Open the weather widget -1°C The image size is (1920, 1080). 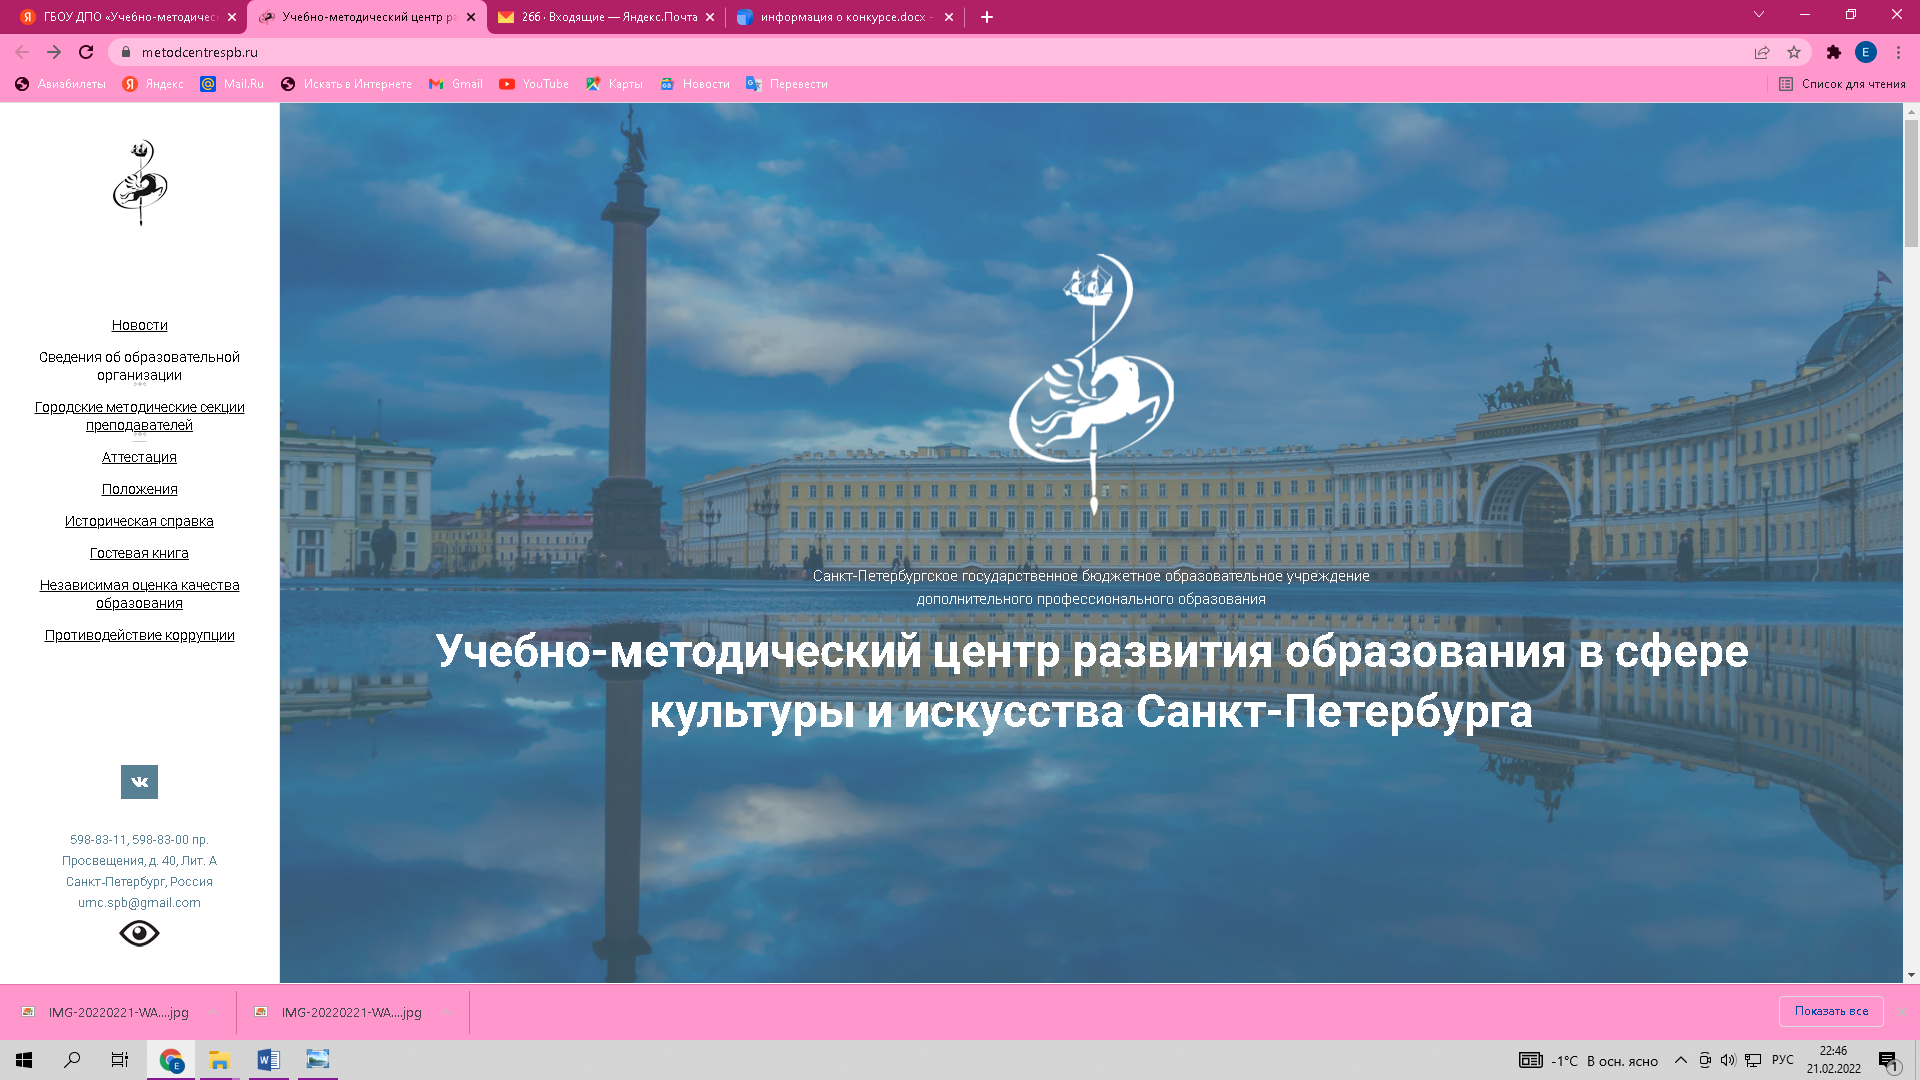click(1588, 1060)
